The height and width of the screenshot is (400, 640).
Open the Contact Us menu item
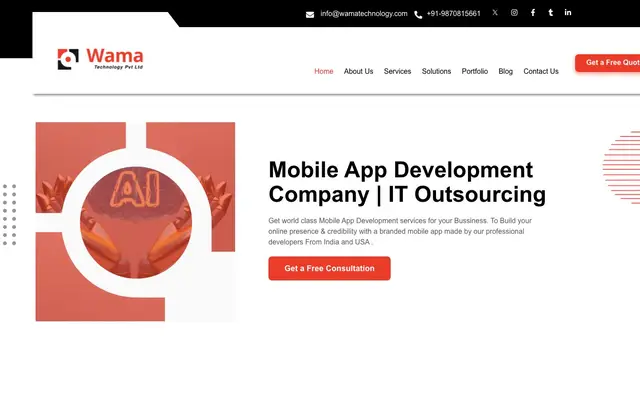click(x=541, y=71)
